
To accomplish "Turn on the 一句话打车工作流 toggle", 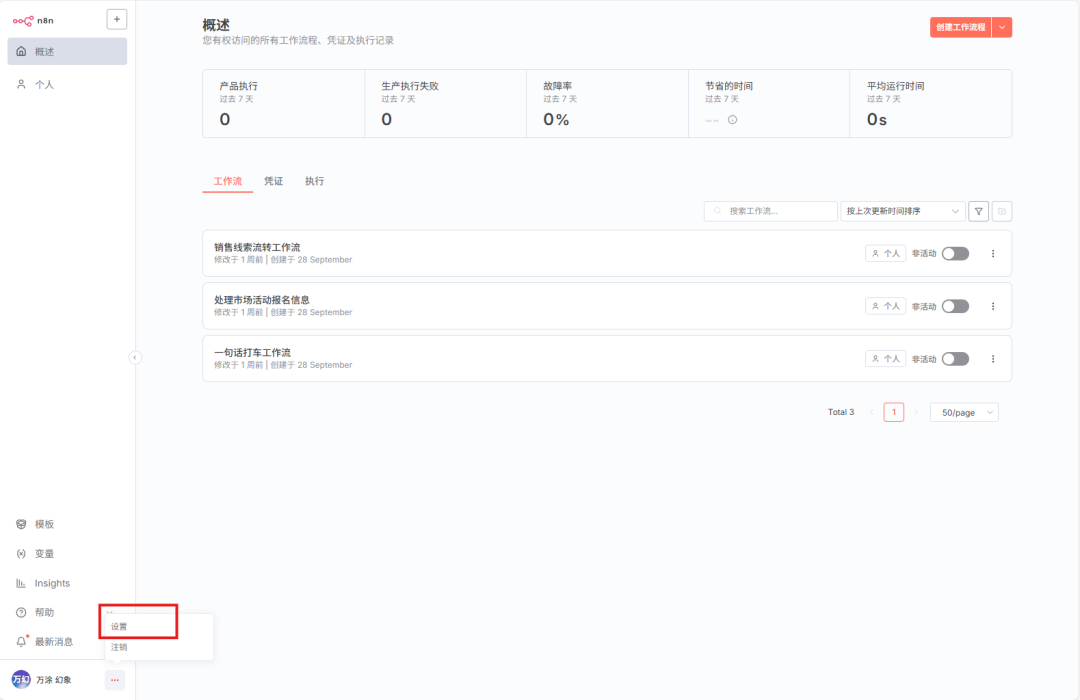I will click(x=955, y=359).
